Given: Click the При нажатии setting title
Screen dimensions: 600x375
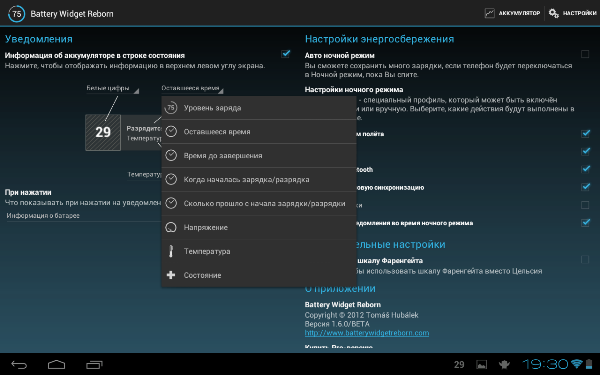Looking at the screenshot, I should click(x=28, y=192).
